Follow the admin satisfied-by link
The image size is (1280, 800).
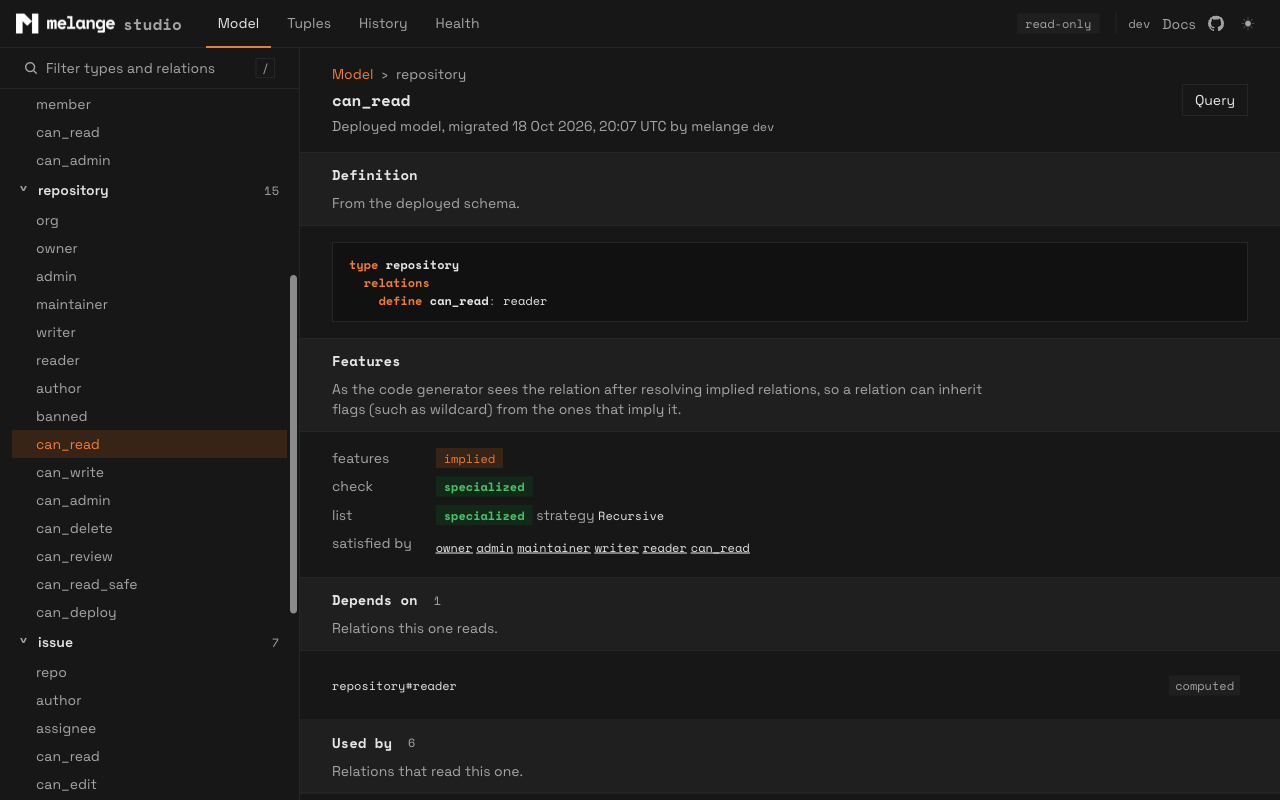pyautogui.click(x=495, y=548)
